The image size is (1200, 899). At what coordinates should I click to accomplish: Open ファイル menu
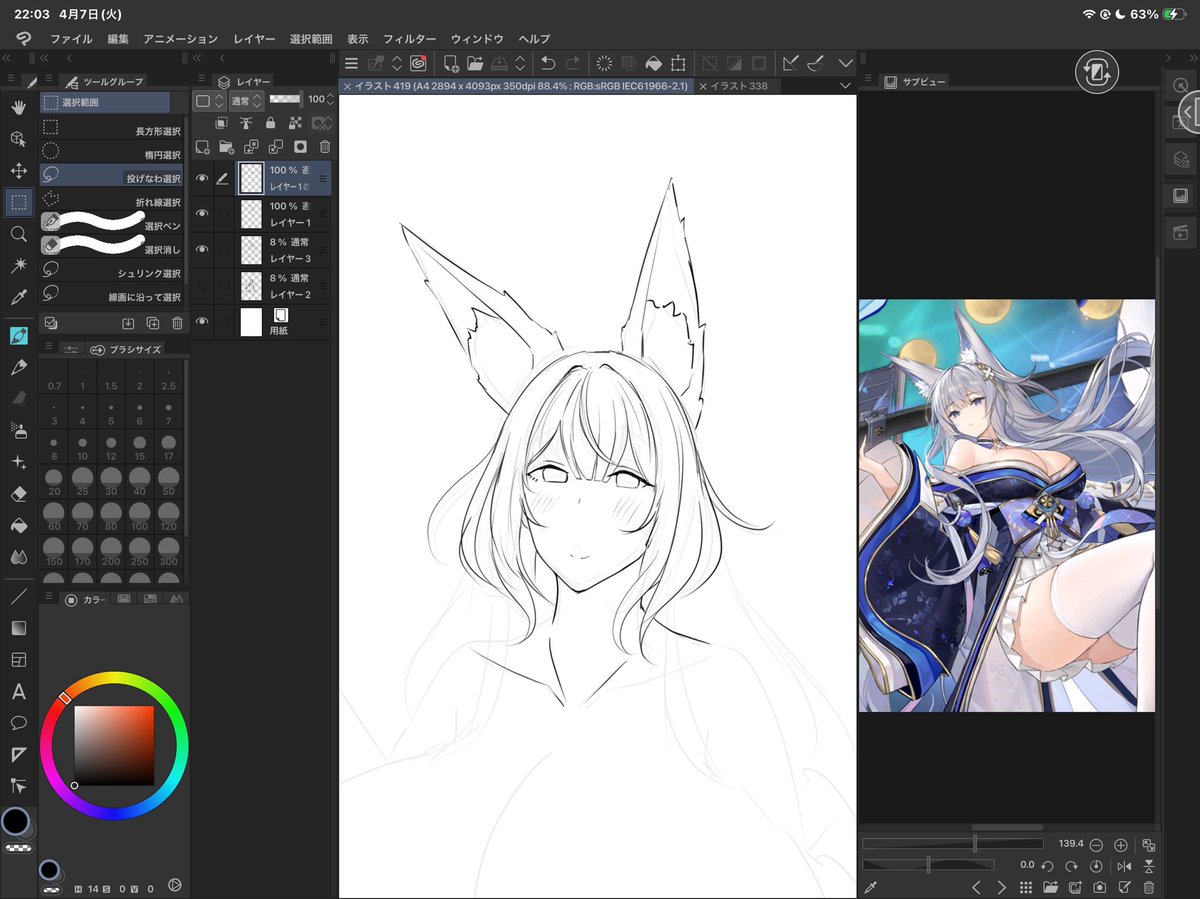pyautogui.click(x=71, y=38)
